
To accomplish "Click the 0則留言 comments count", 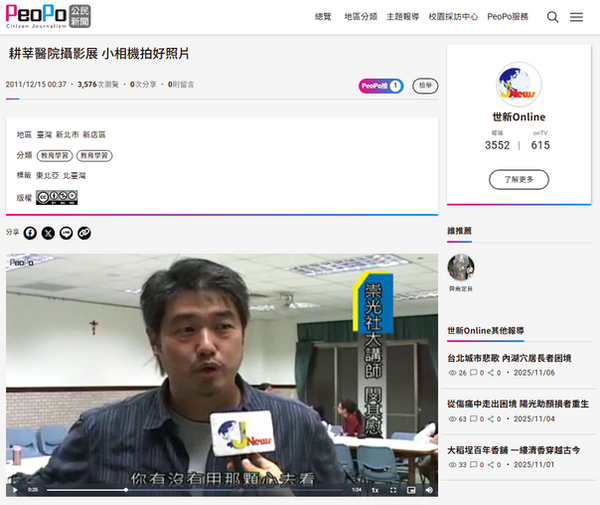I will point(181,85).
